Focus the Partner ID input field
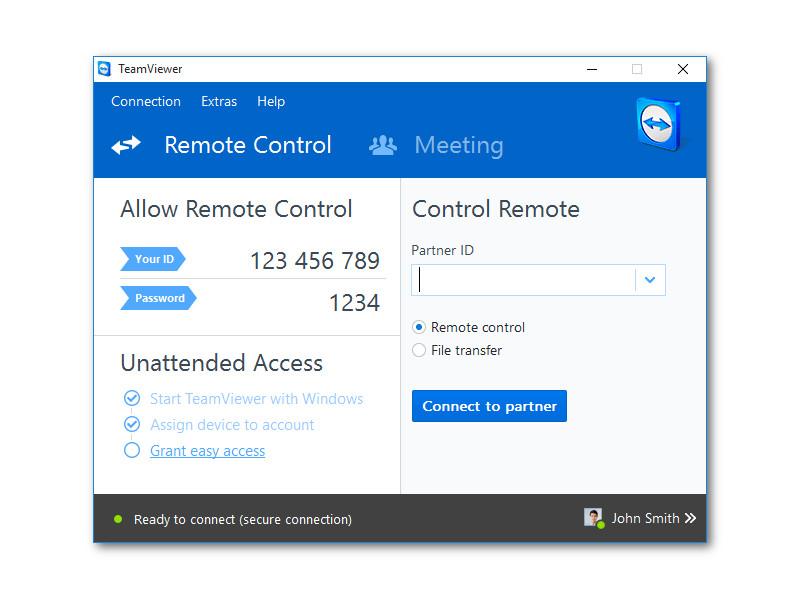 coord(523,280)
